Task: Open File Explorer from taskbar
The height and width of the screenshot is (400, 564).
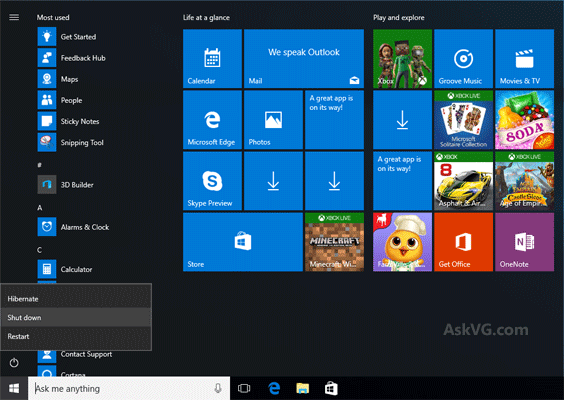Action: [x=303, y=388]
